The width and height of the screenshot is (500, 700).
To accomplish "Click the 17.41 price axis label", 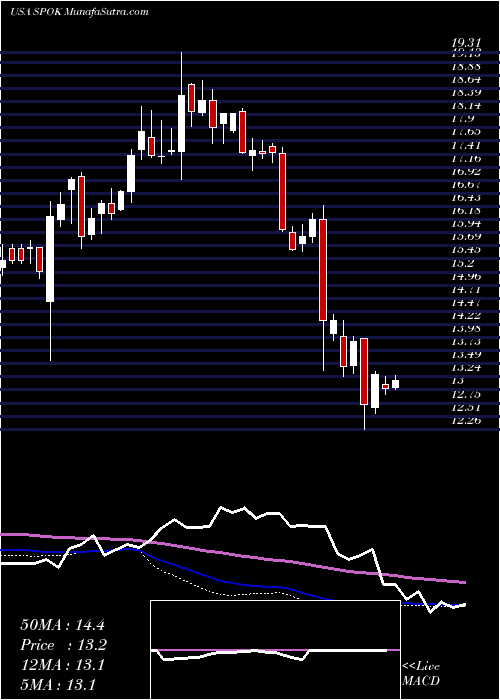I will [466, 145].
